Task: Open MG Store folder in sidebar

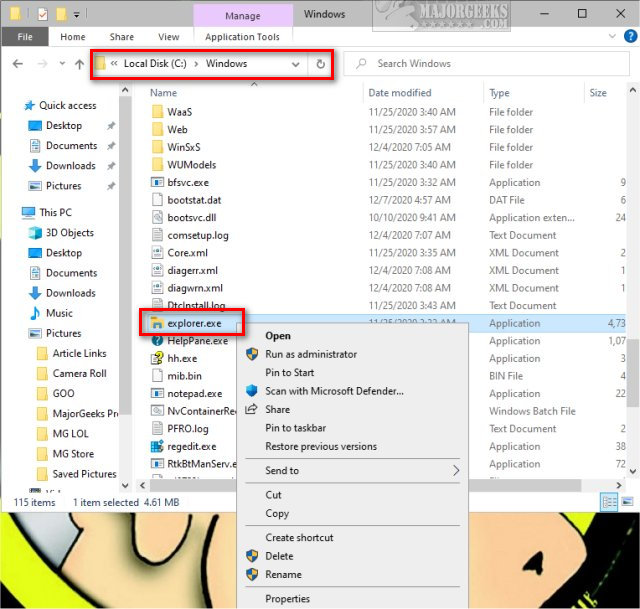Action: point(73,454)
